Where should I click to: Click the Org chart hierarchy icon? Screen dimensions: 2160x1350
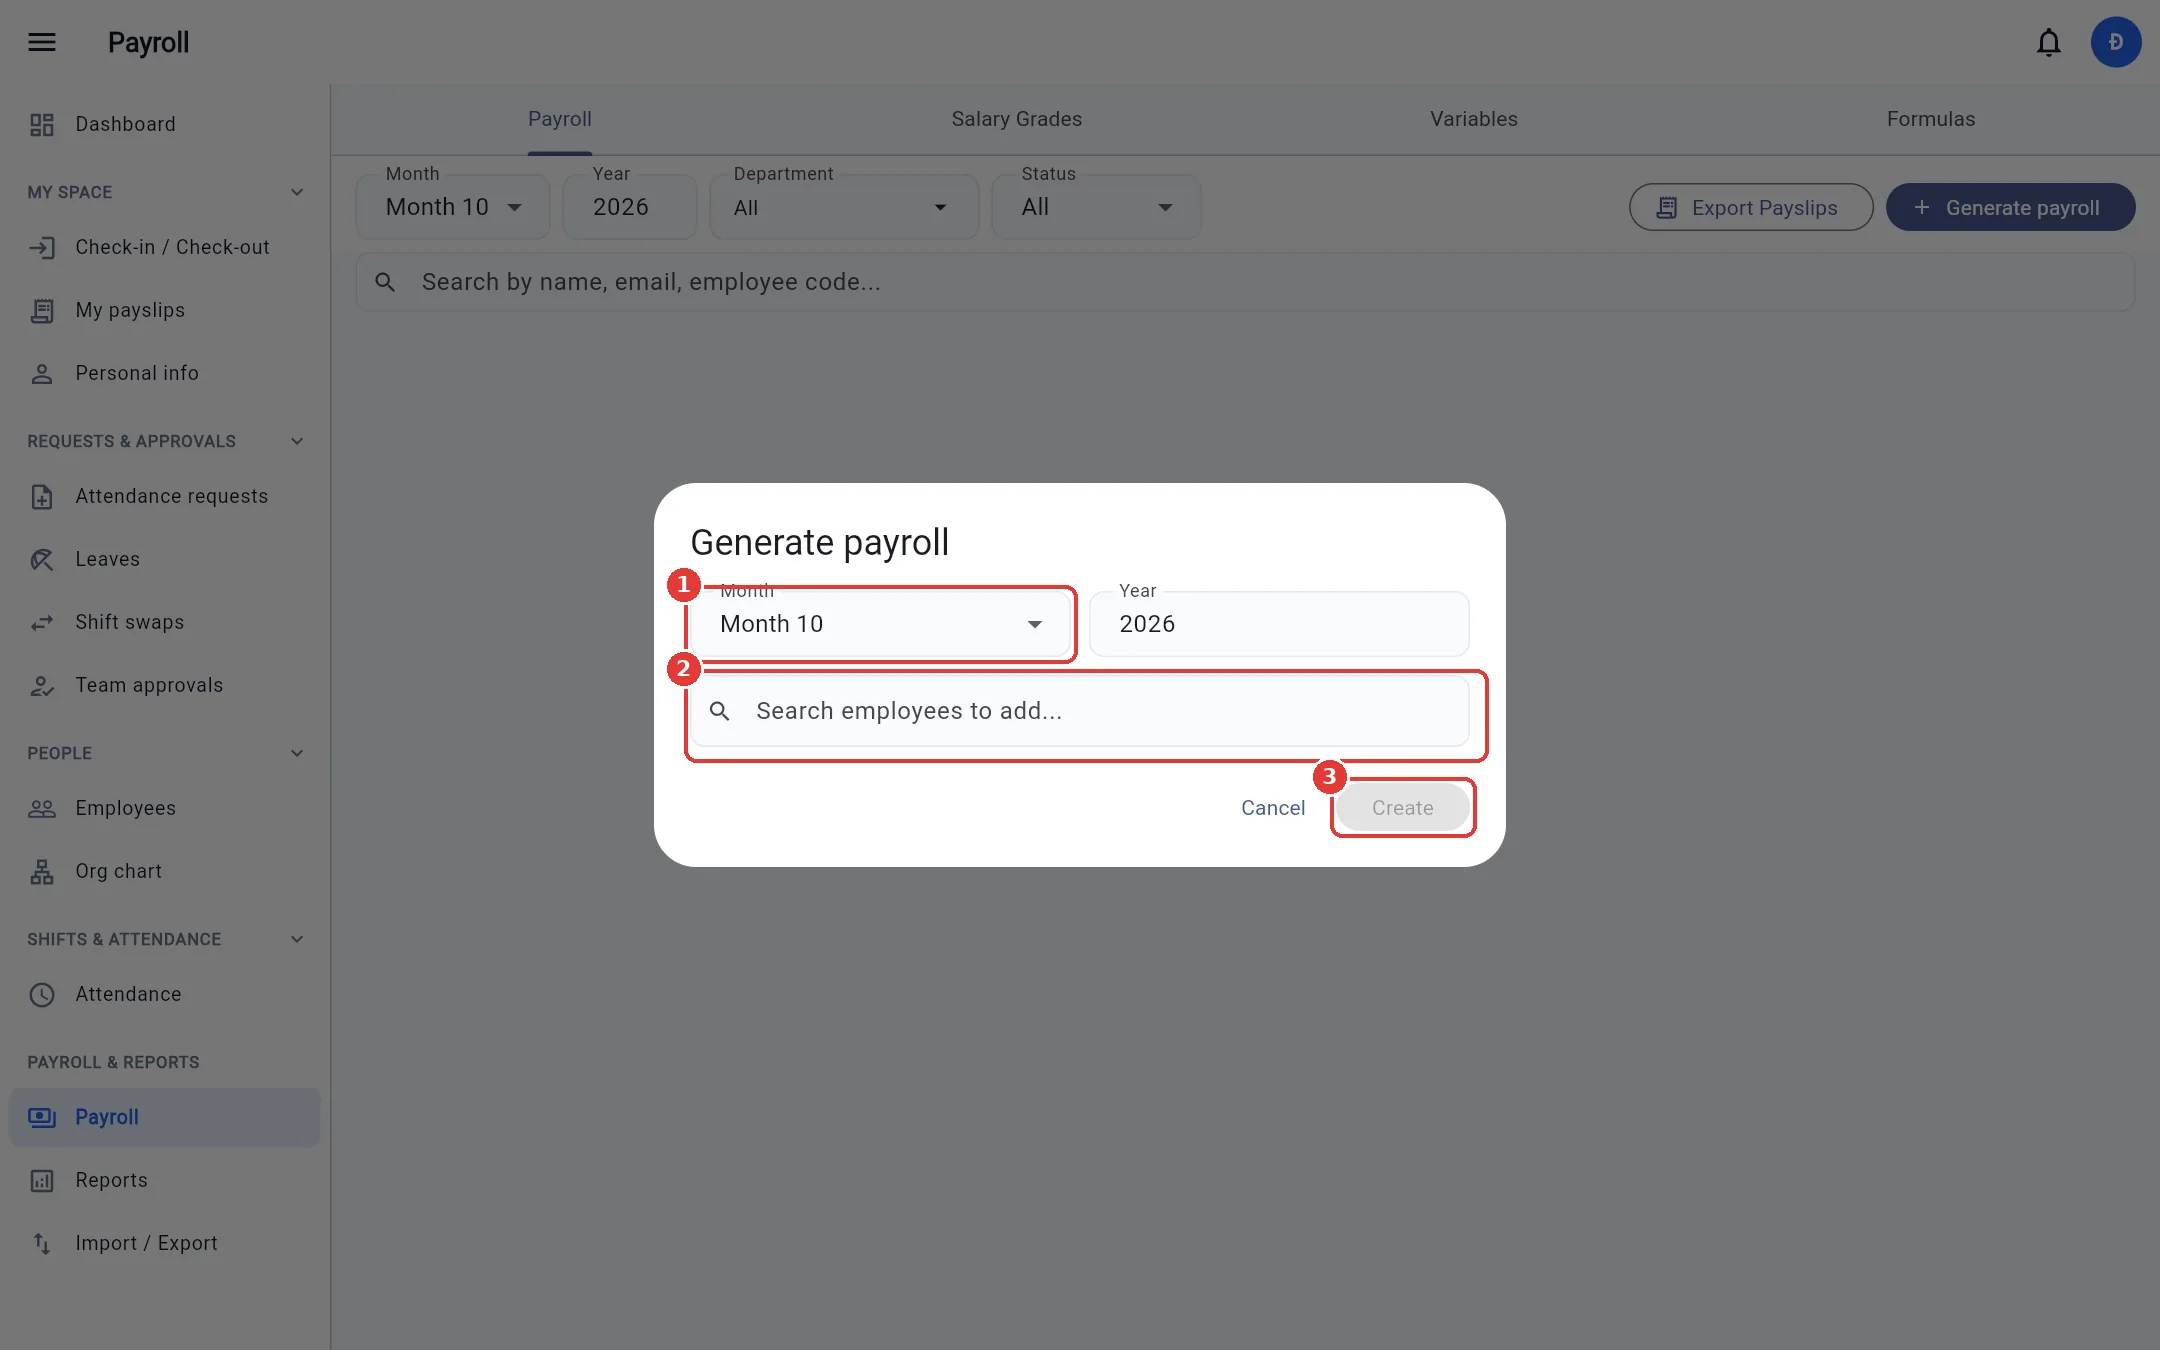pos(42,871)
